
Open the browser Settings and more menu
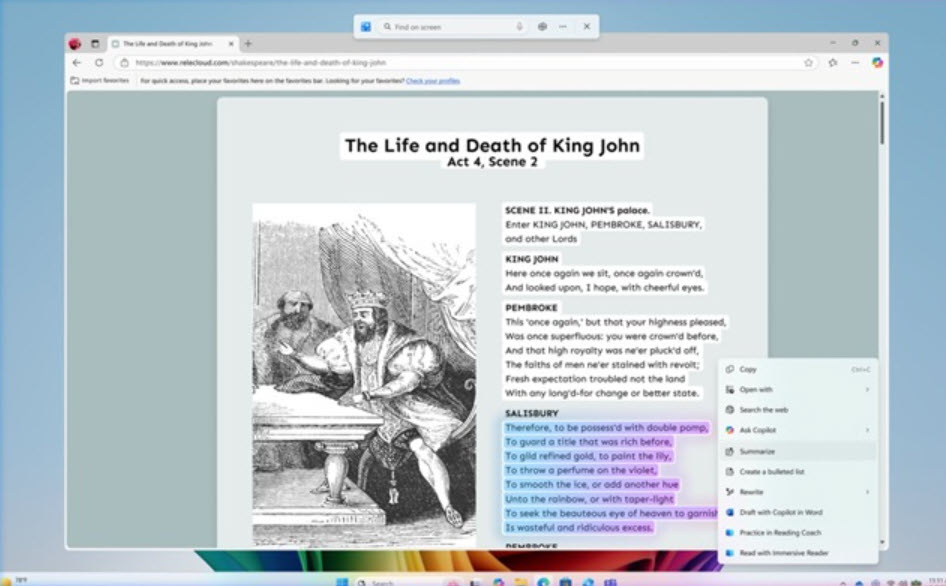[x=856, y=63]
